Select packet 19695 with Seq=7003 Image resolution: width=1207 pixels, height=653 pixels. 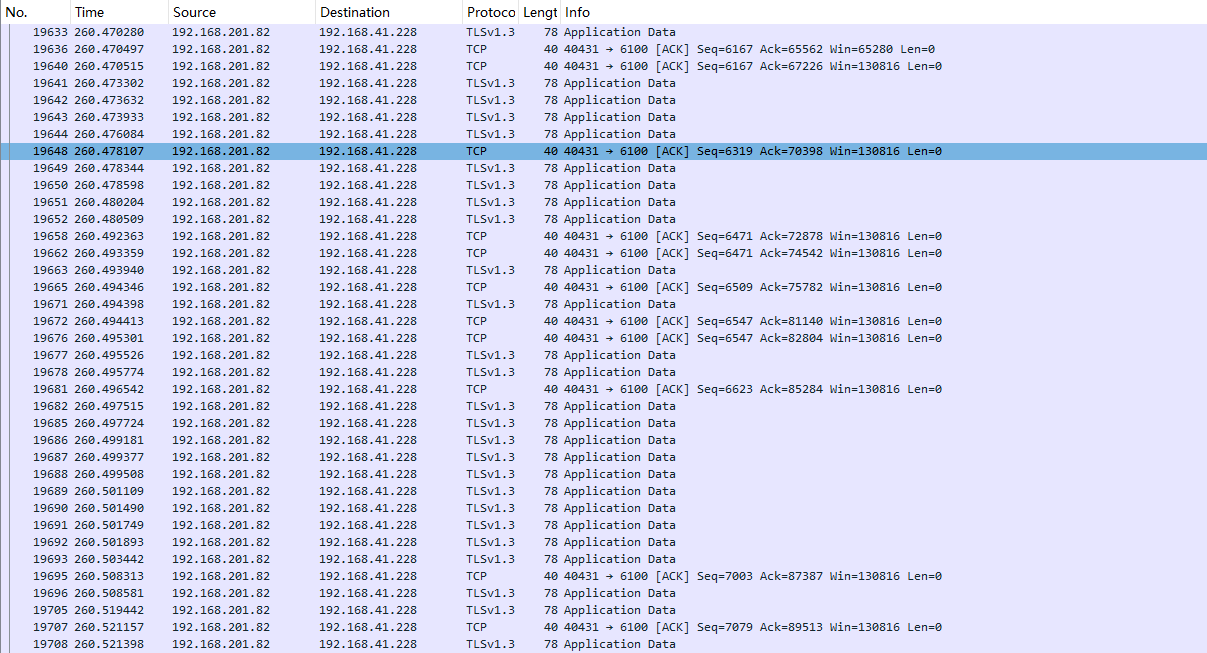coord(600,576)
